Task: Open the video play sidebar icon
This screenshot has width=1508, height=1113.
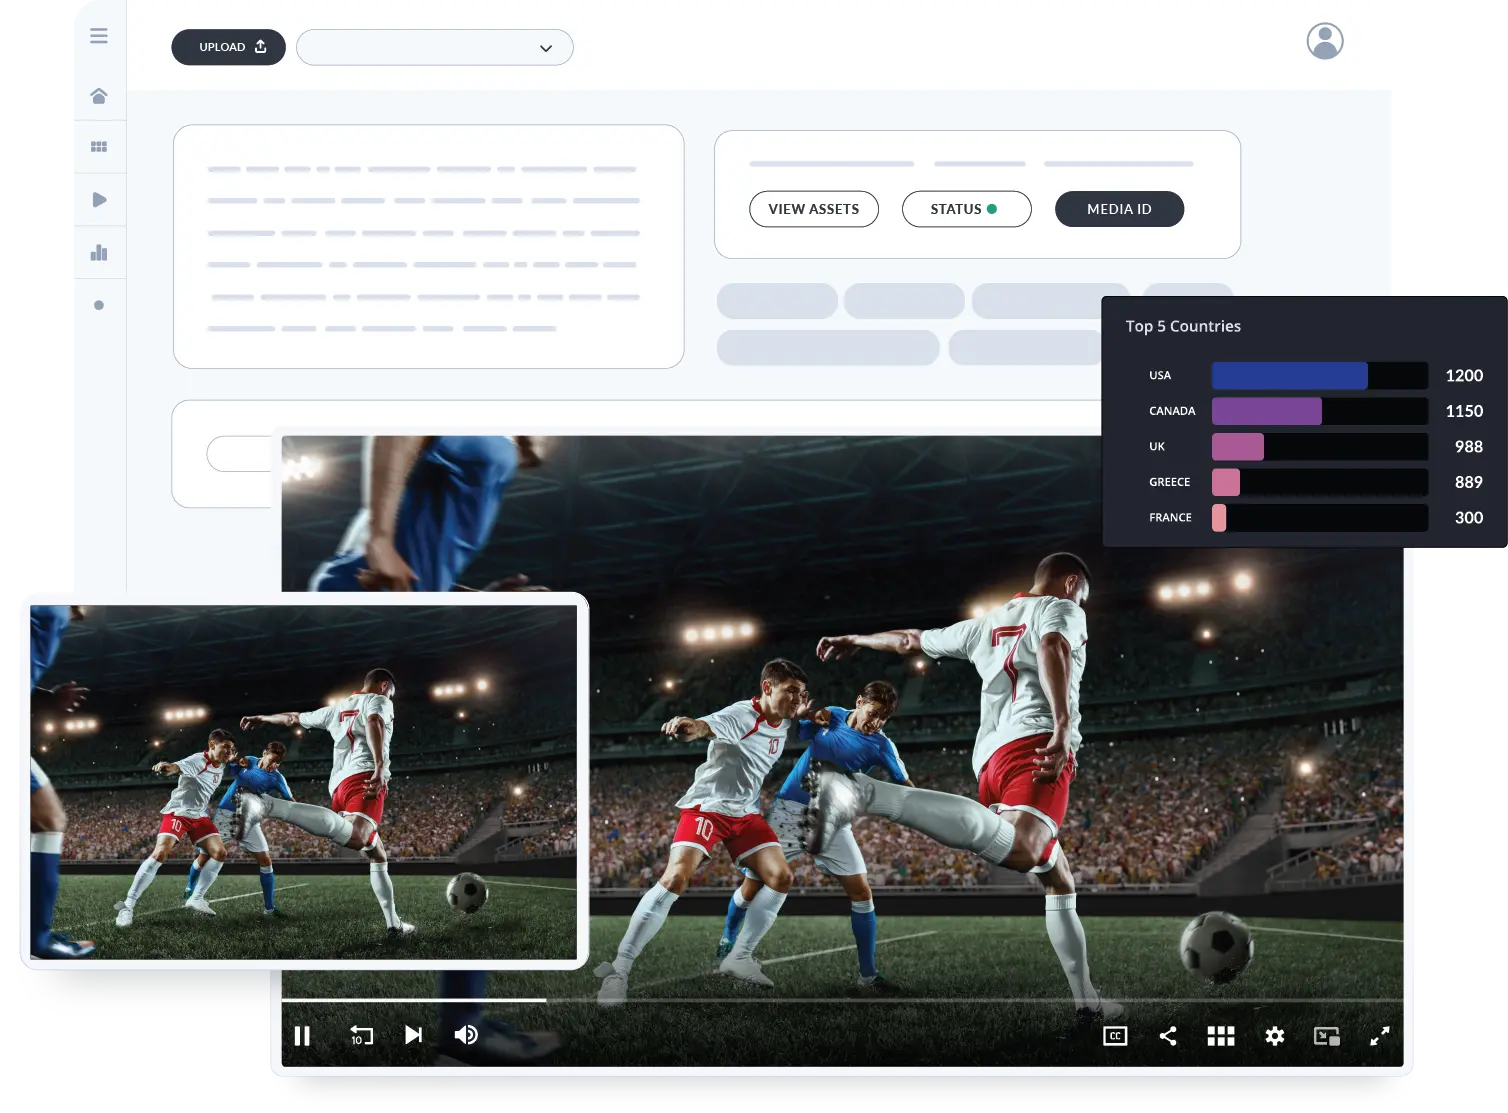Action: click(99, 200)
